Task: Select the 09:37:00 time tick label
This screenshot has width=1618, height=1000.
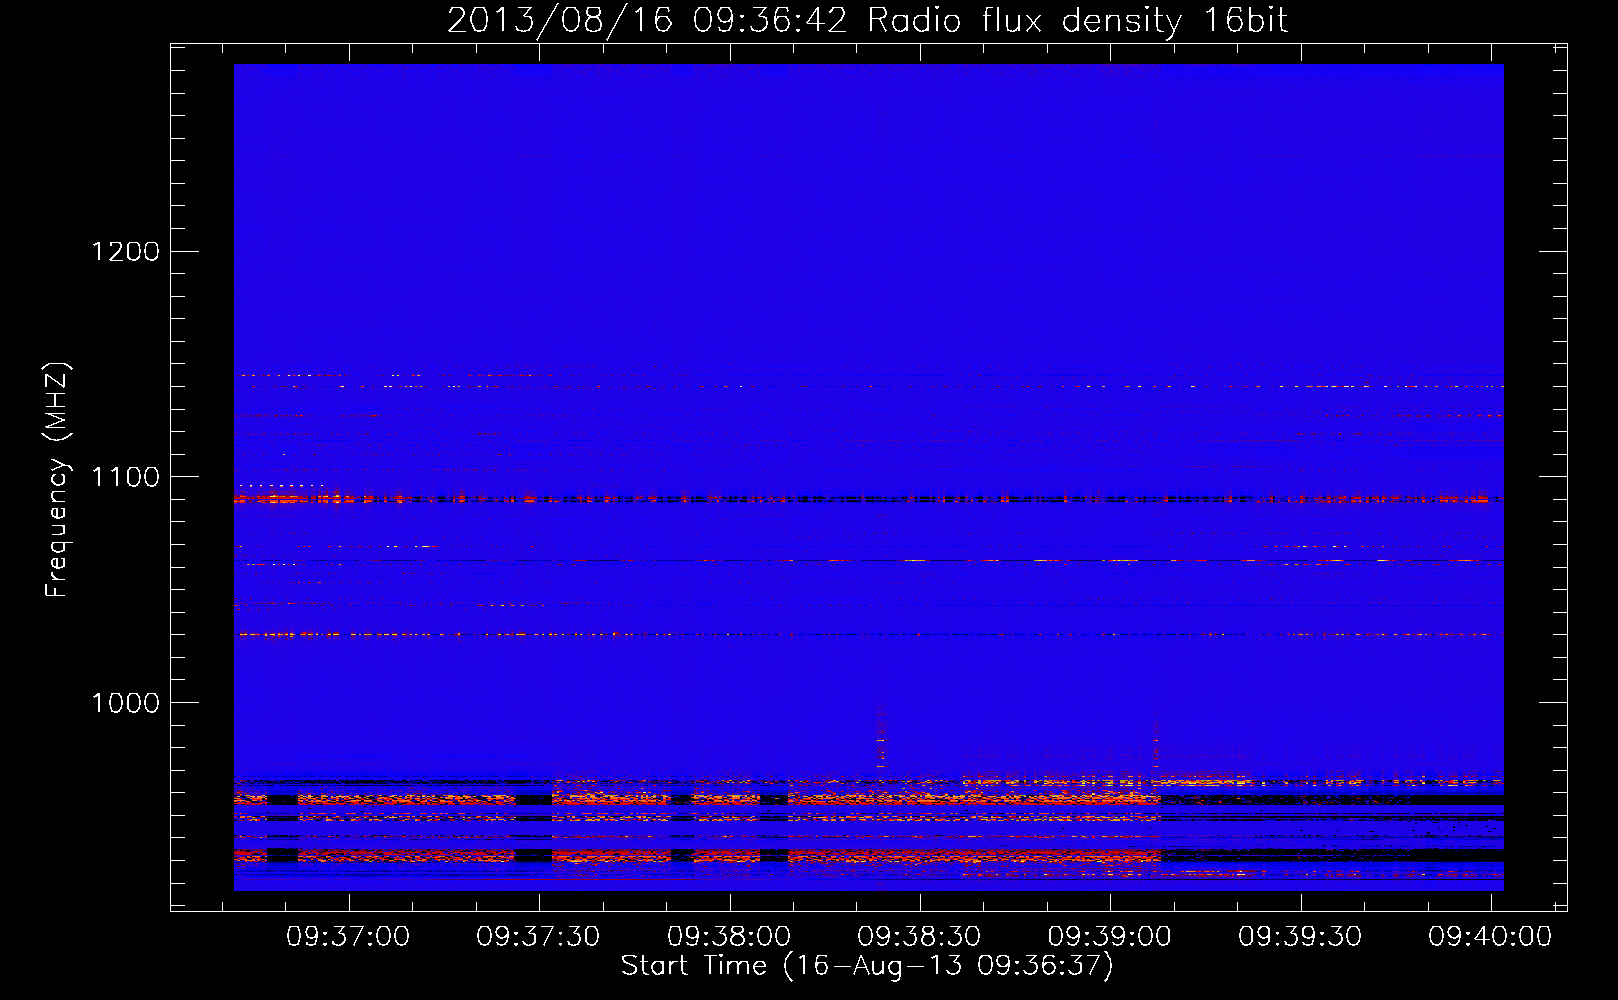Action: click(348, 937)
